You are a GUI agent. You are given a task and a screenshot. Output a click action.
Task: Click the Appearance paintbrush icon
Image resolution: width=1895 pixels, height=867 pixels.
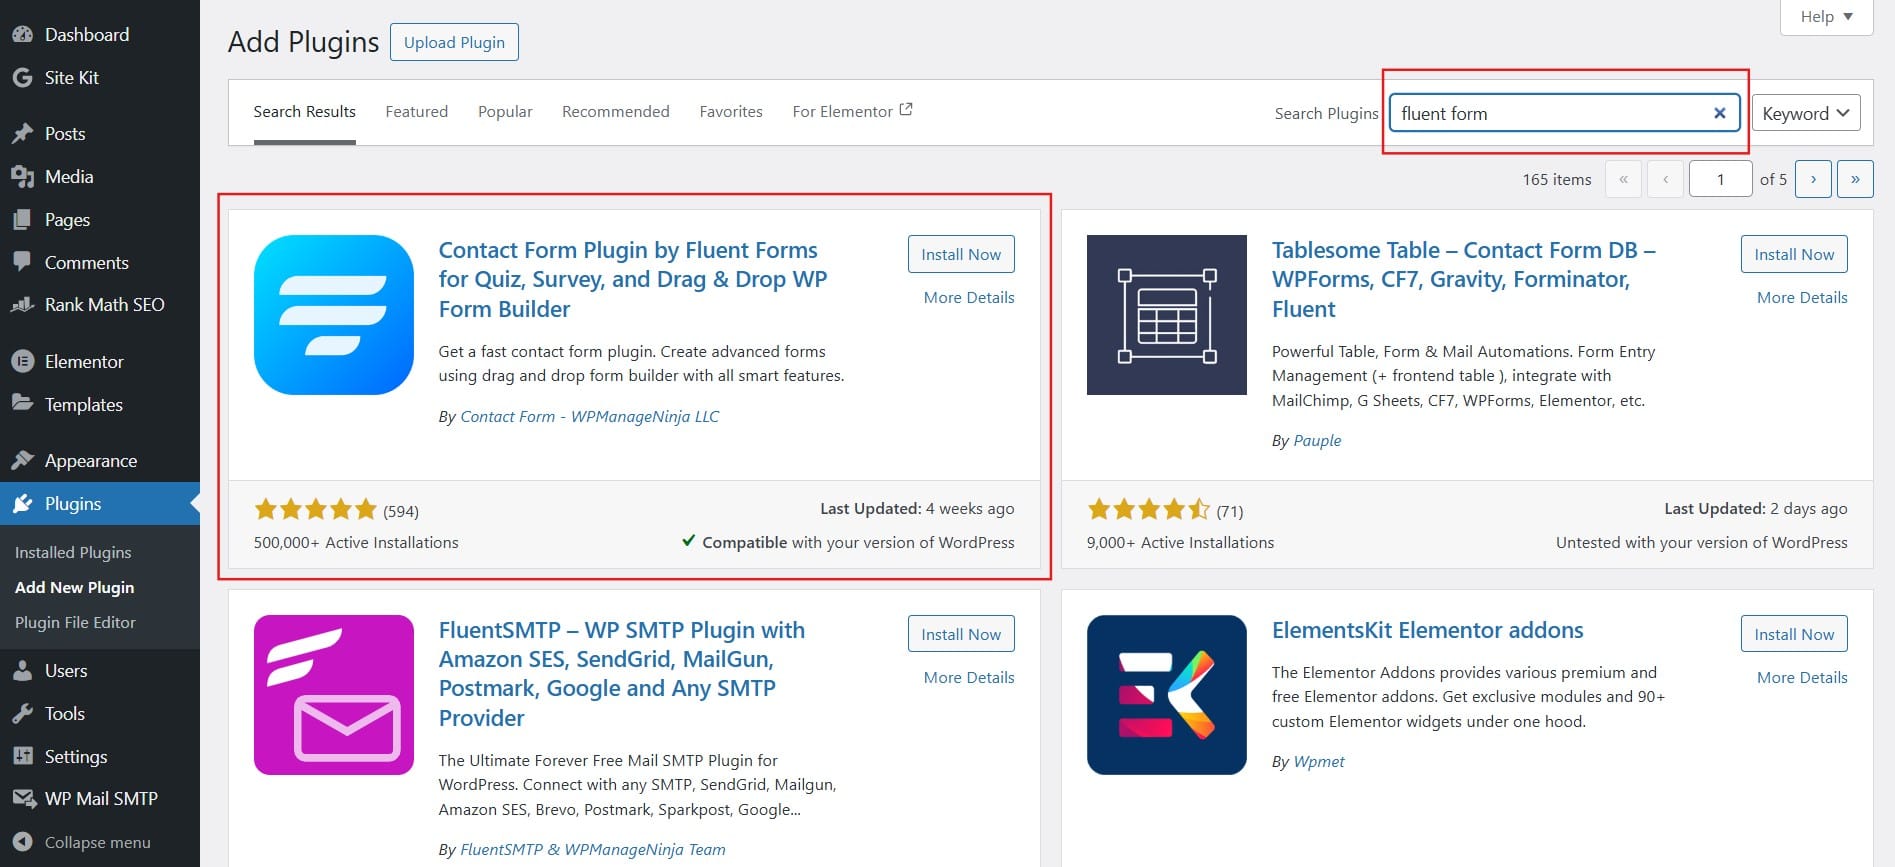(x=23, y=460)
